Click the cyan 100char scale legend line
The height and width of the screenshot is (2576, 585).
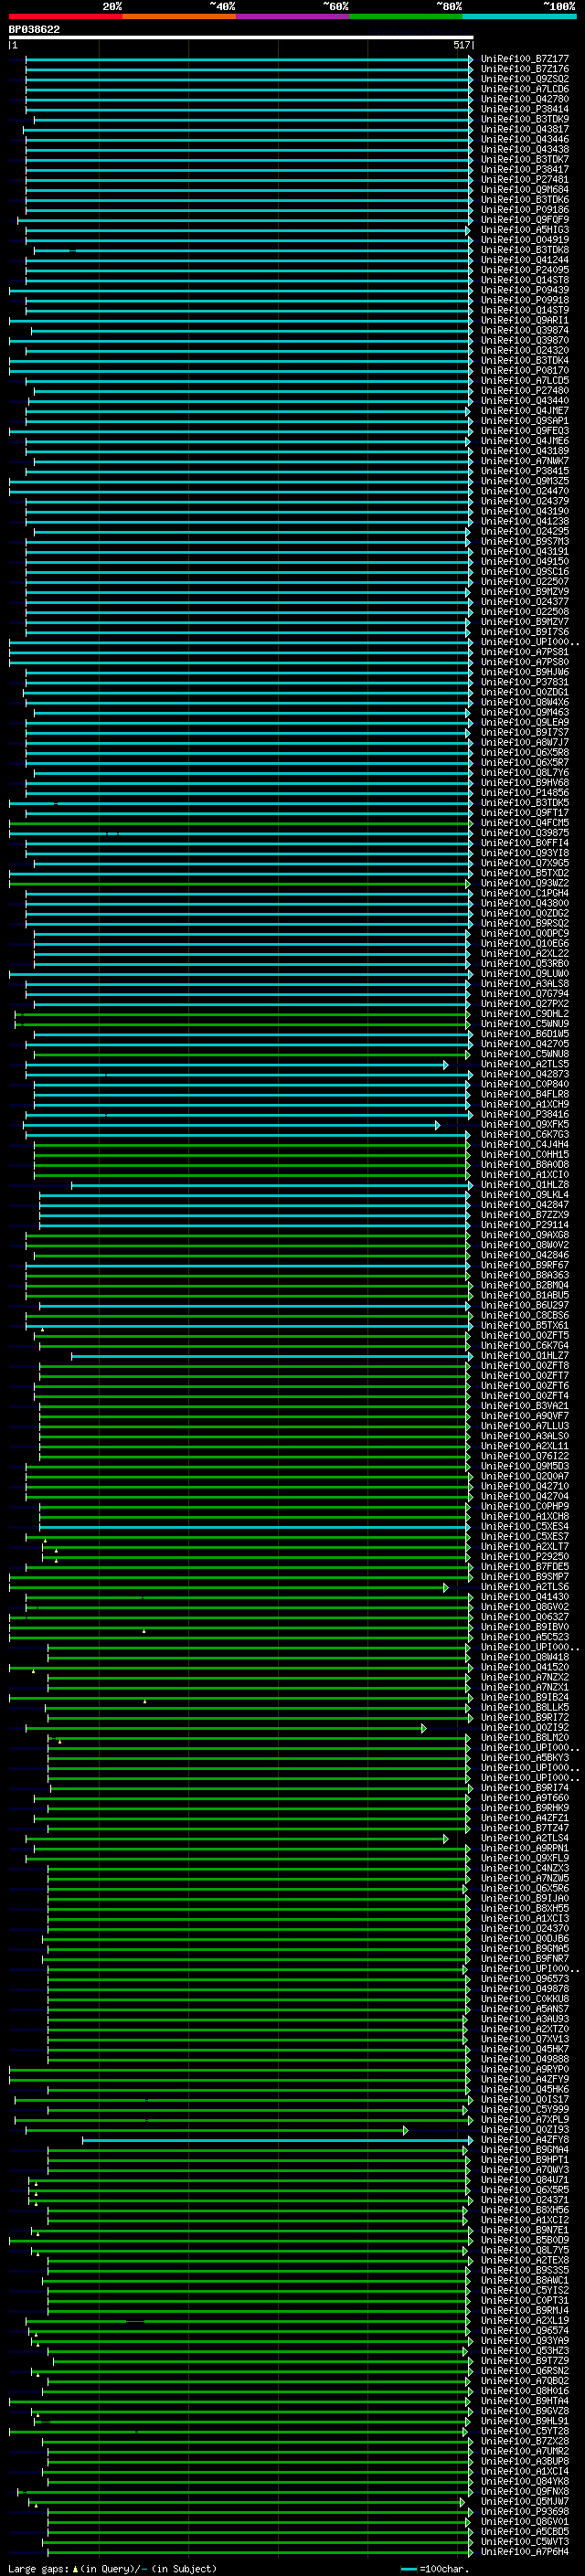tap(409, 2568)
